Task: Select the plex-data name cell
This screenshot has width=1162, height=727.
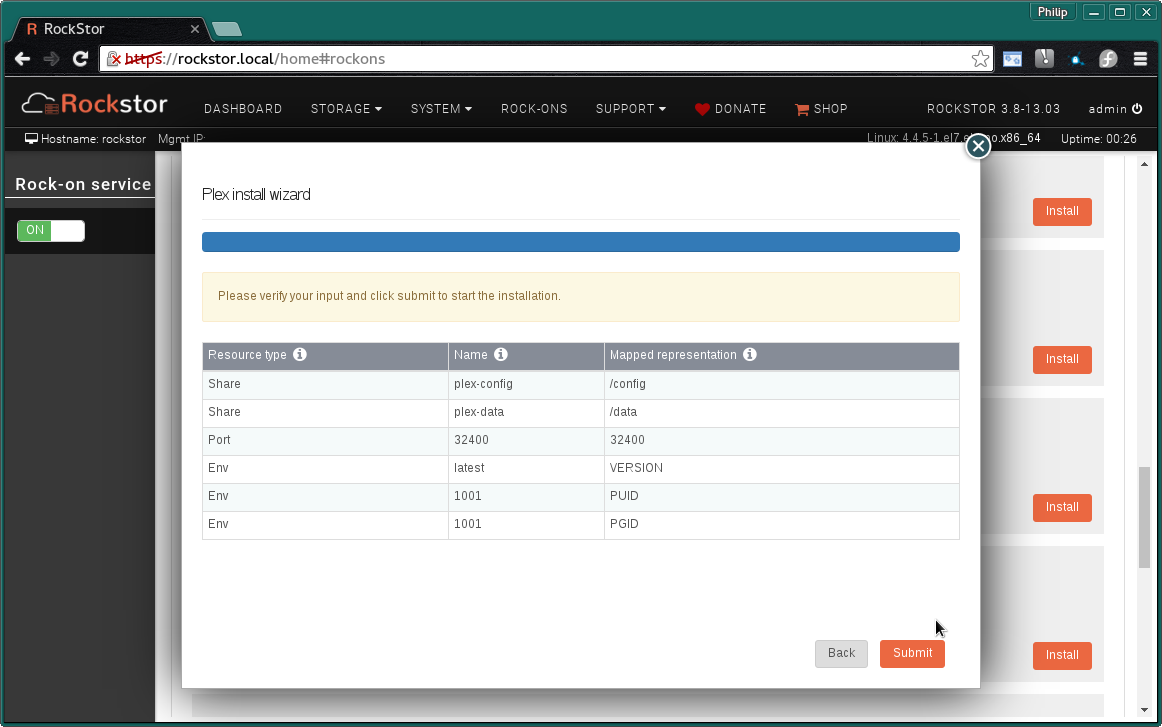Action: (x=526, y=413)
